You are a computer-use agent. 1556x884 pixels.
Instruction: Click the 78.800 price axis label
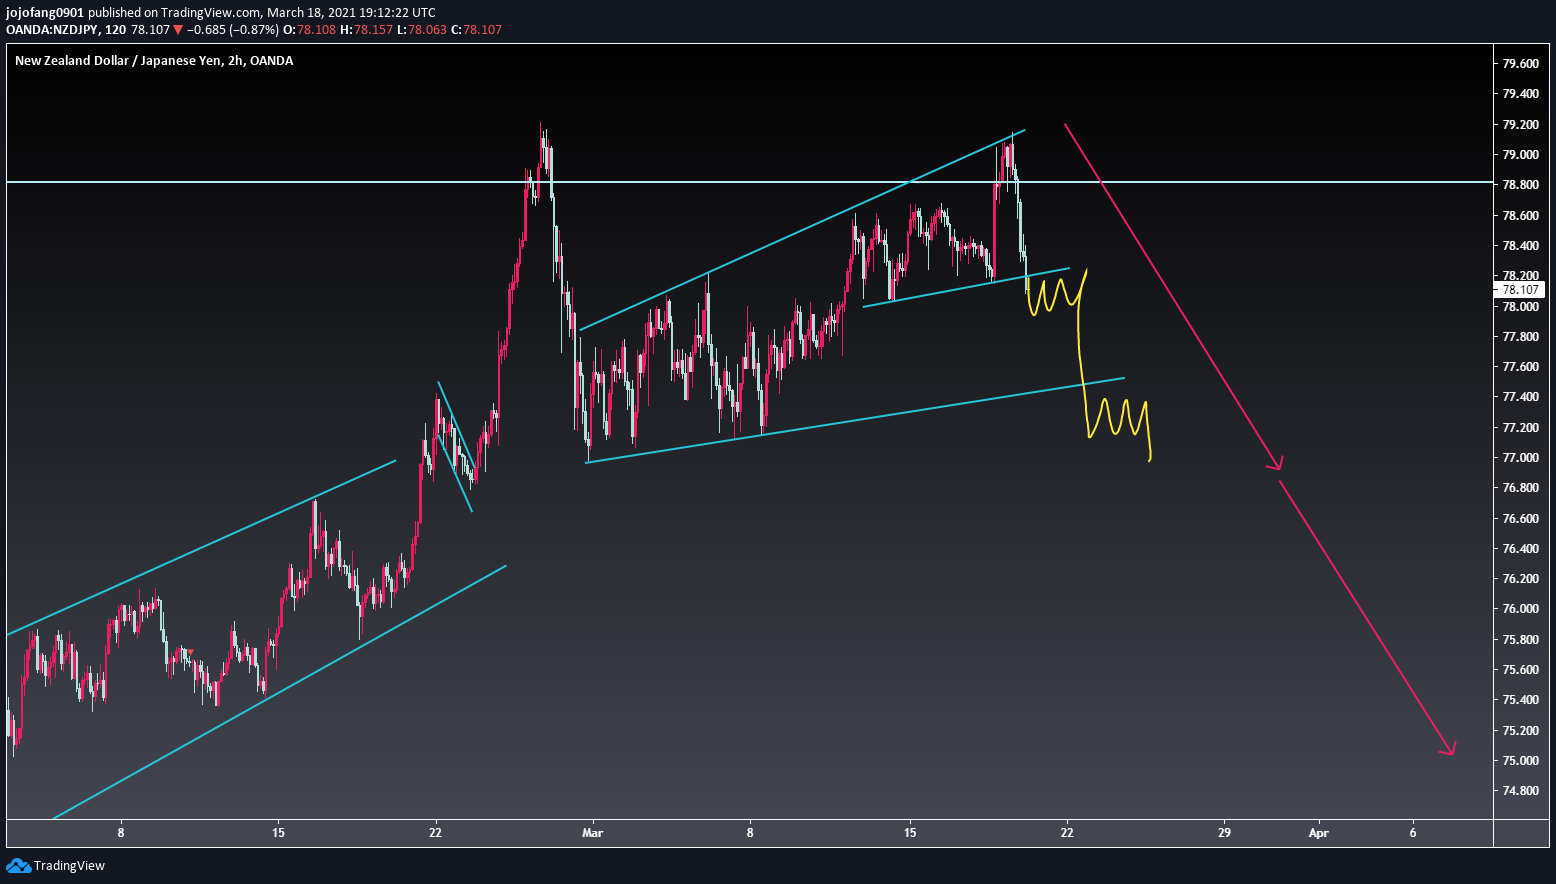point(1521,185)
